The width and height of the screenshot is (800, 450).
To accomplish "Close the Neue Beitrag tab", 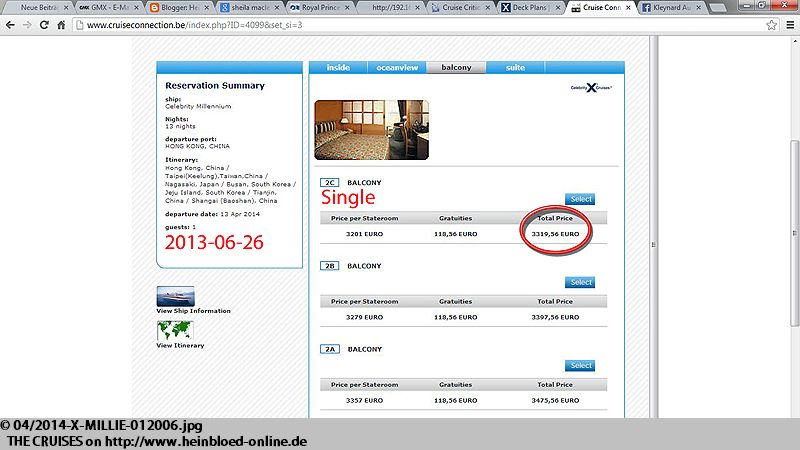I will 66,8.
